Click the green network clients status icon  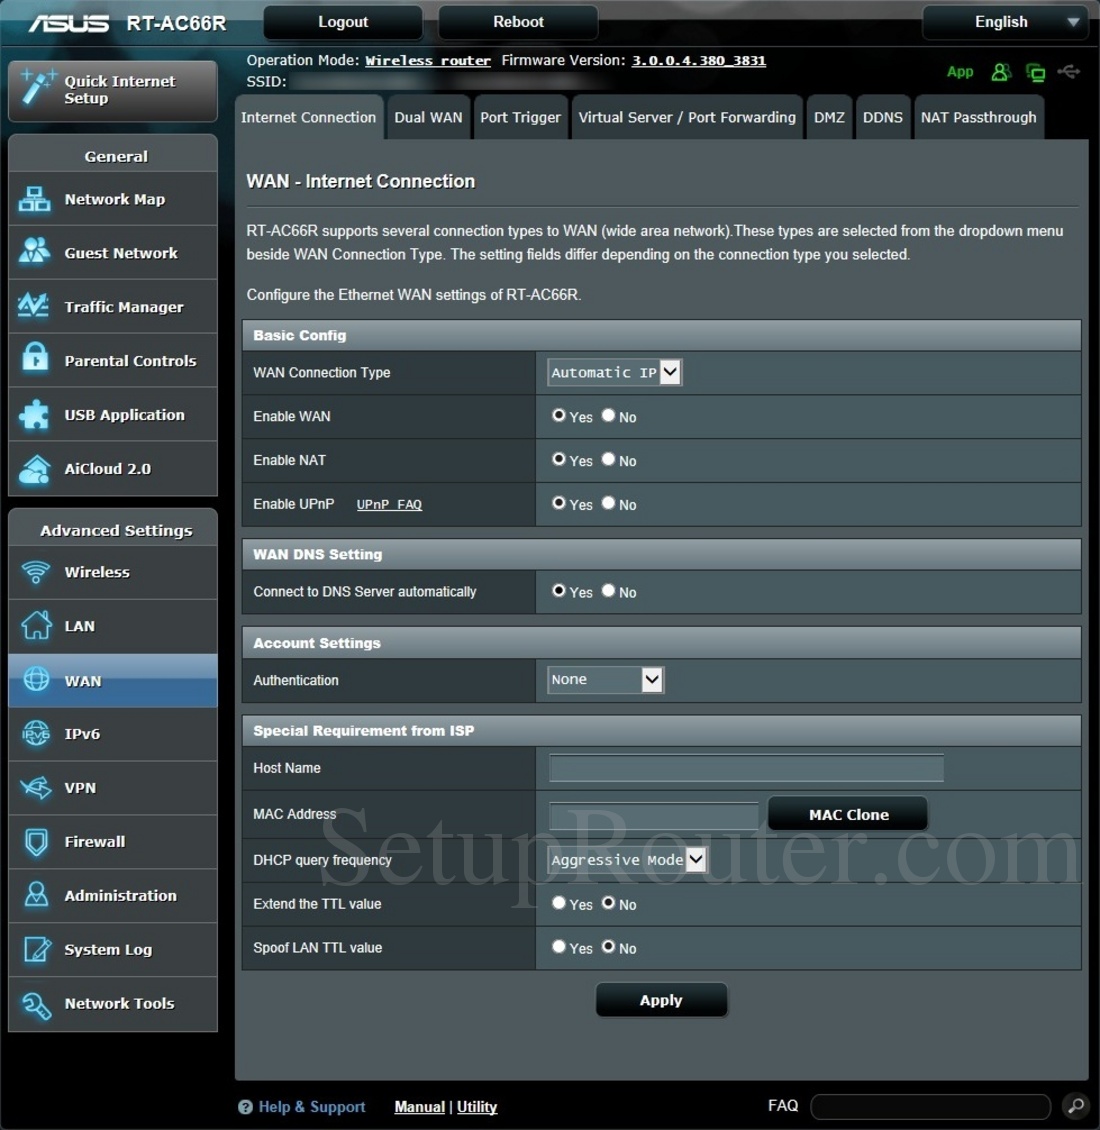(x=1036, y=72)
